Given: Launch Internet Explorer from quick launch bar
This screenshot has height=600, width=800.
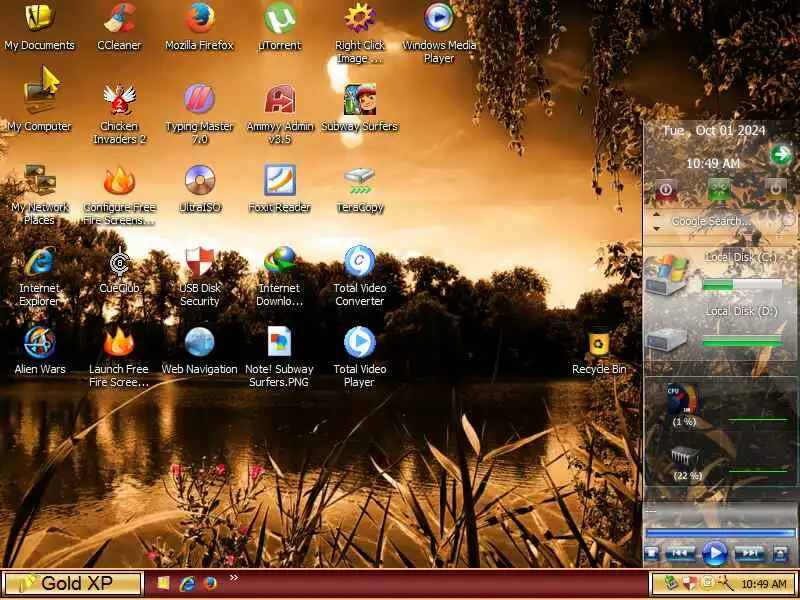Looking at the screenshot, I should tap(187, 583).
